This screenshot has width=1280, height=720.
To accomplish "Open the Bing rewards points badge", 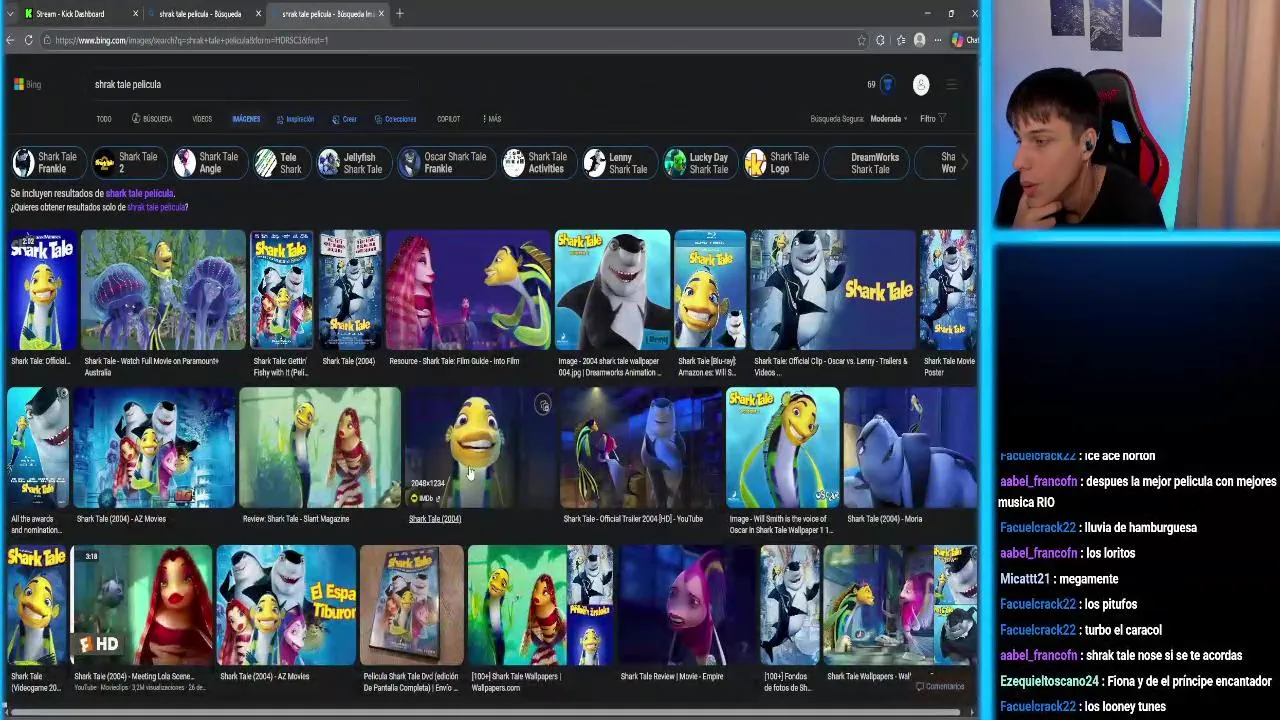I will [881, 85].
